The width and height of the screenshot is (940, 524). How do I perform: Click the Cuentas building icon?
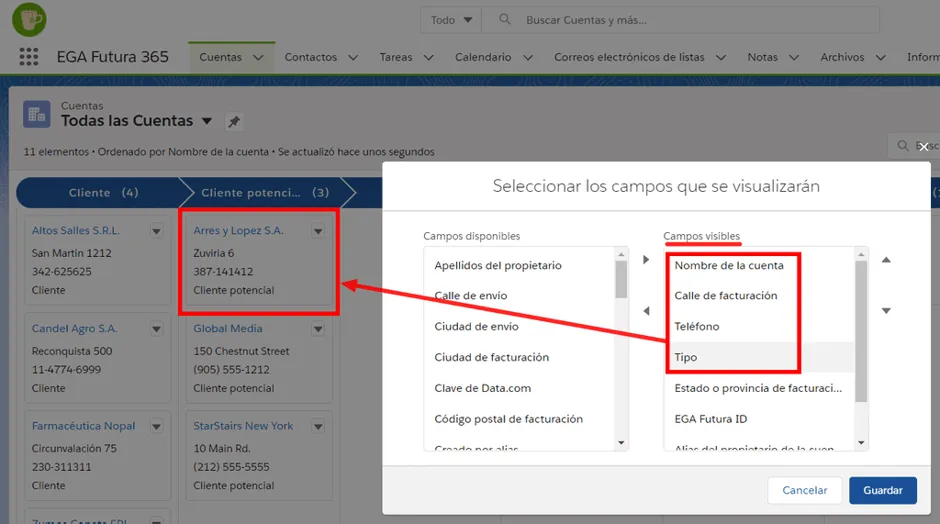coord(37,114)
